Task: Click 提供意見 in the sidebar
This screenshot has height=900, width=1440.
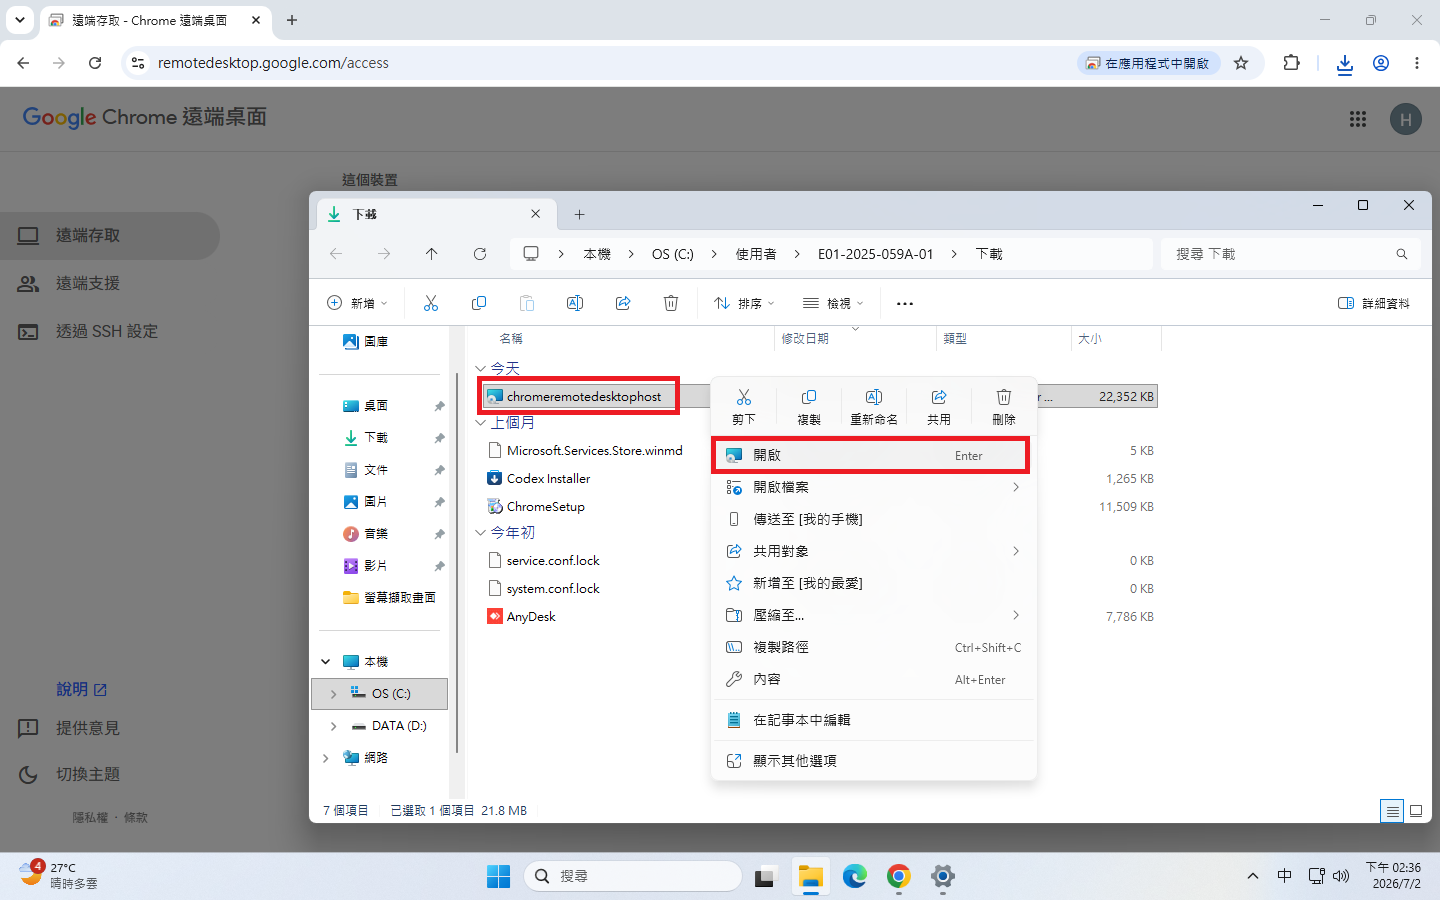Action: [88, 728]
